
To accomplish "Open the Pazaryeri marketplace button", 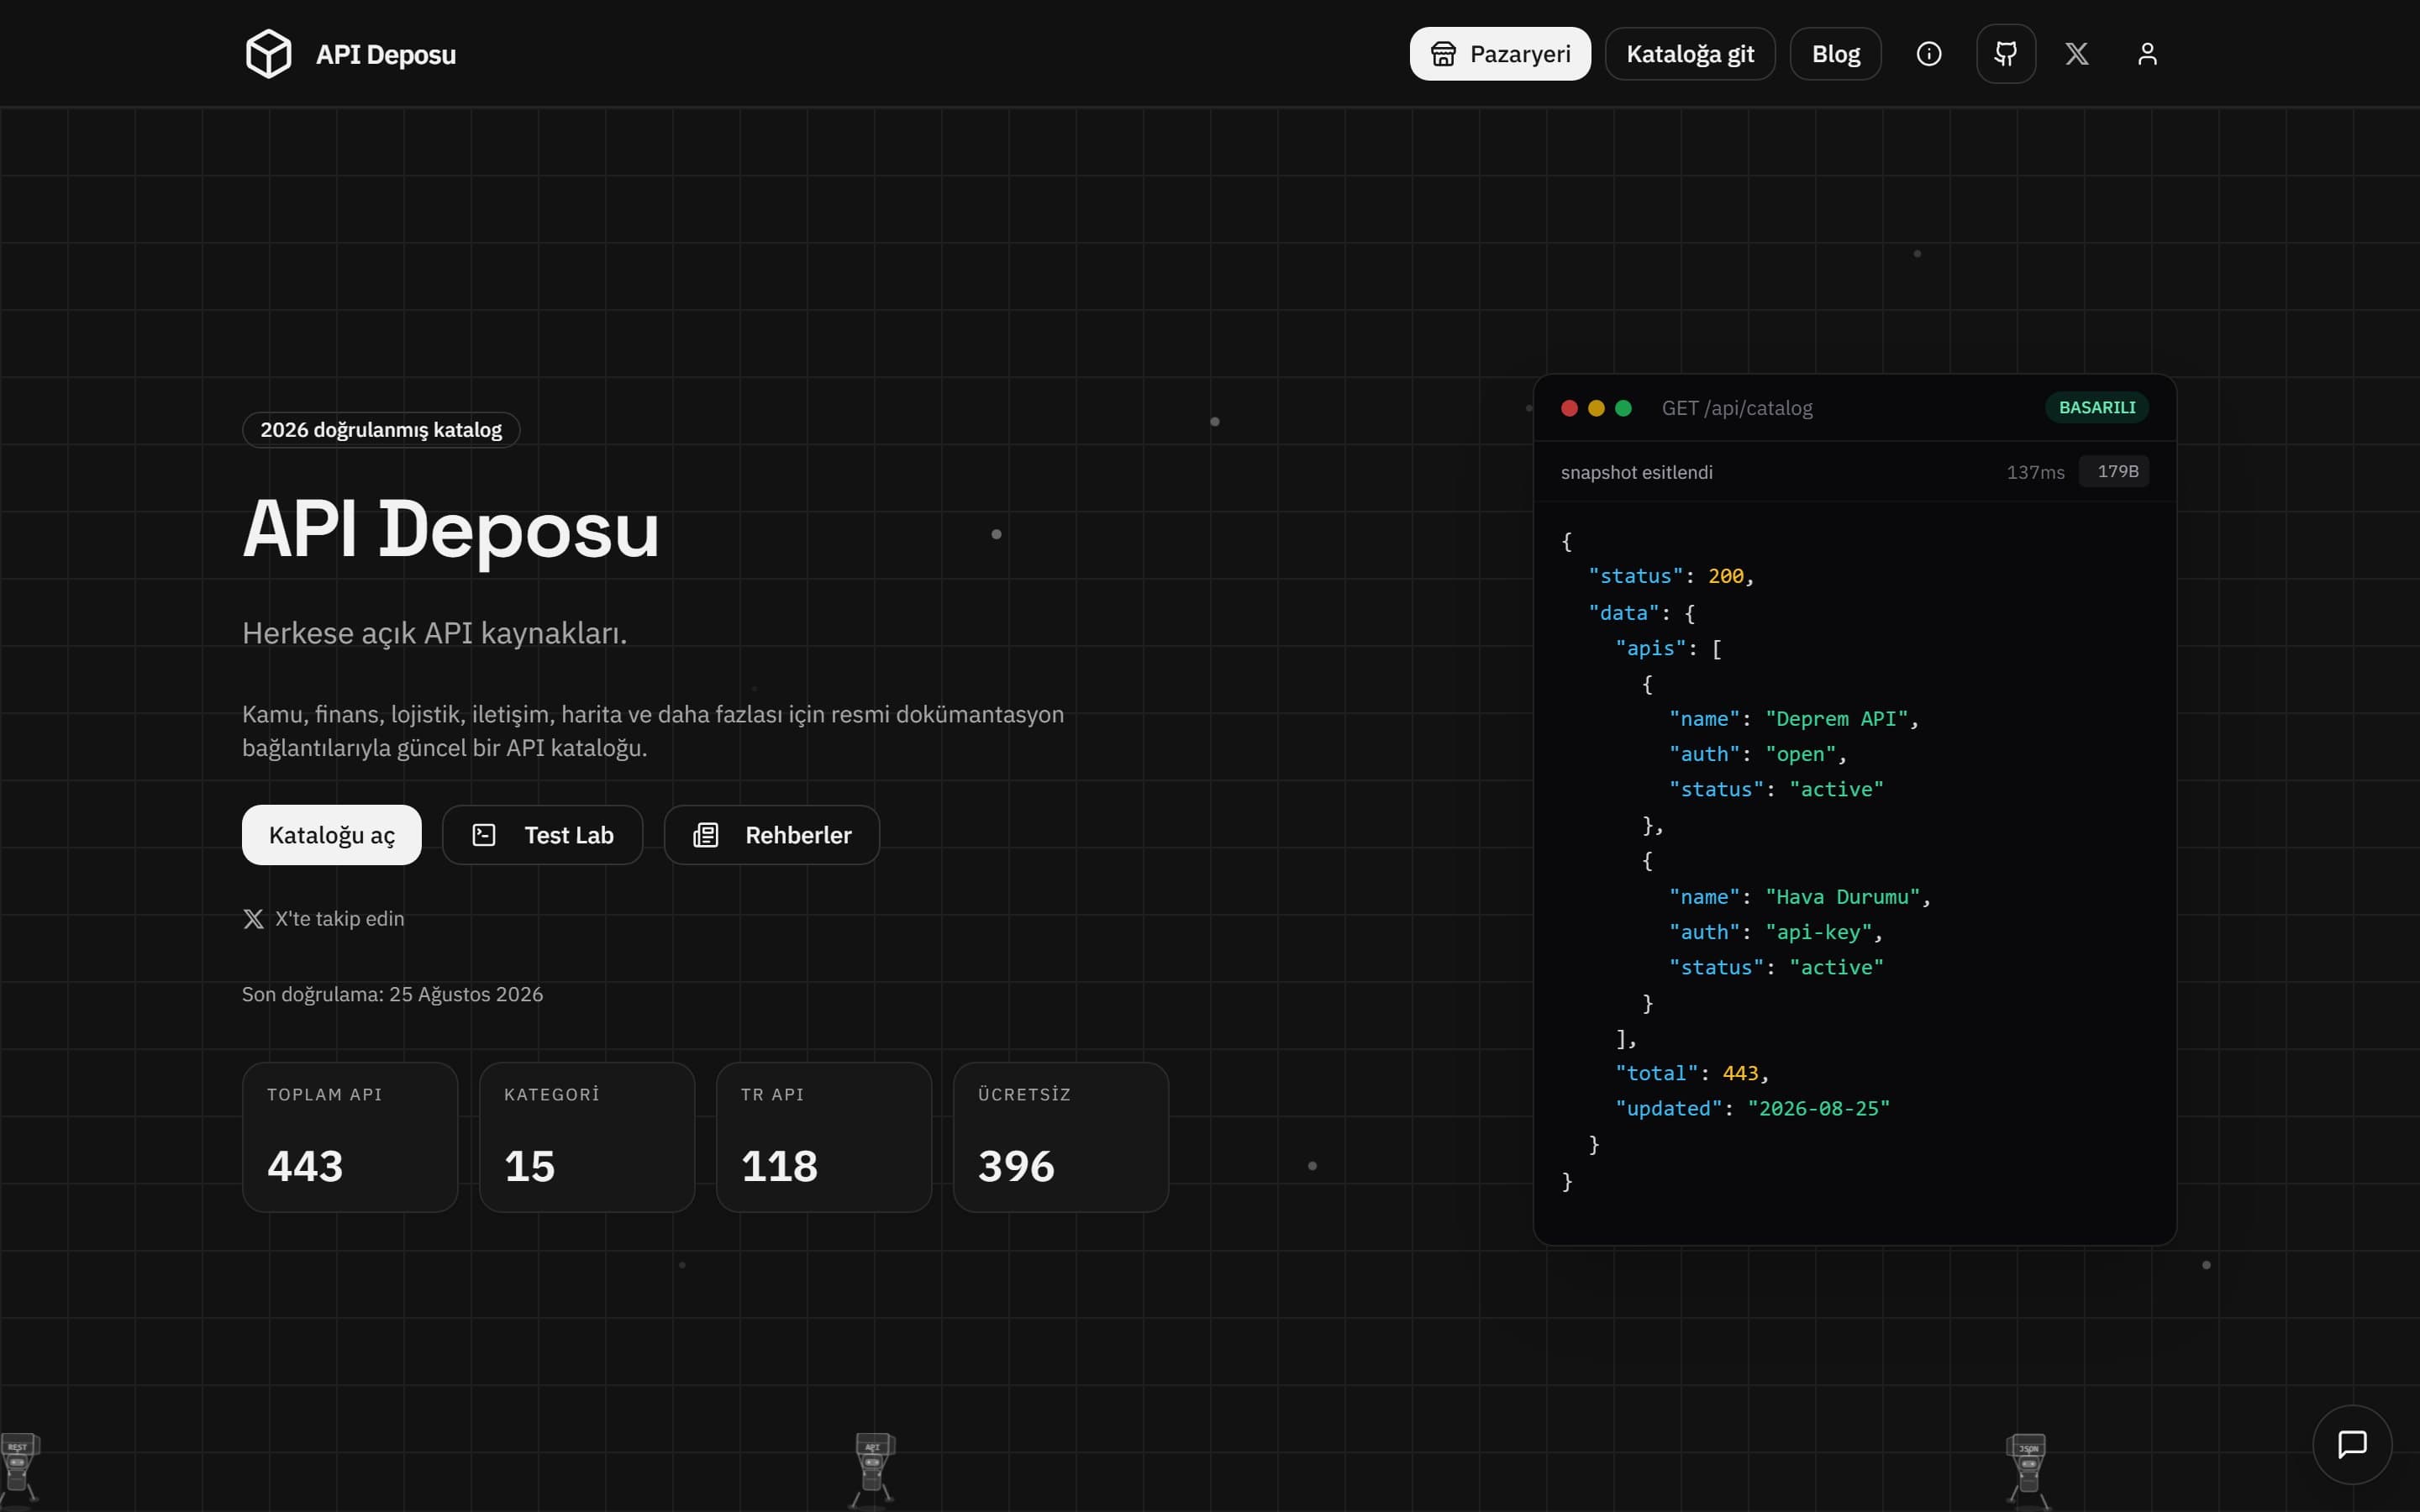I will pos(1500,54).
